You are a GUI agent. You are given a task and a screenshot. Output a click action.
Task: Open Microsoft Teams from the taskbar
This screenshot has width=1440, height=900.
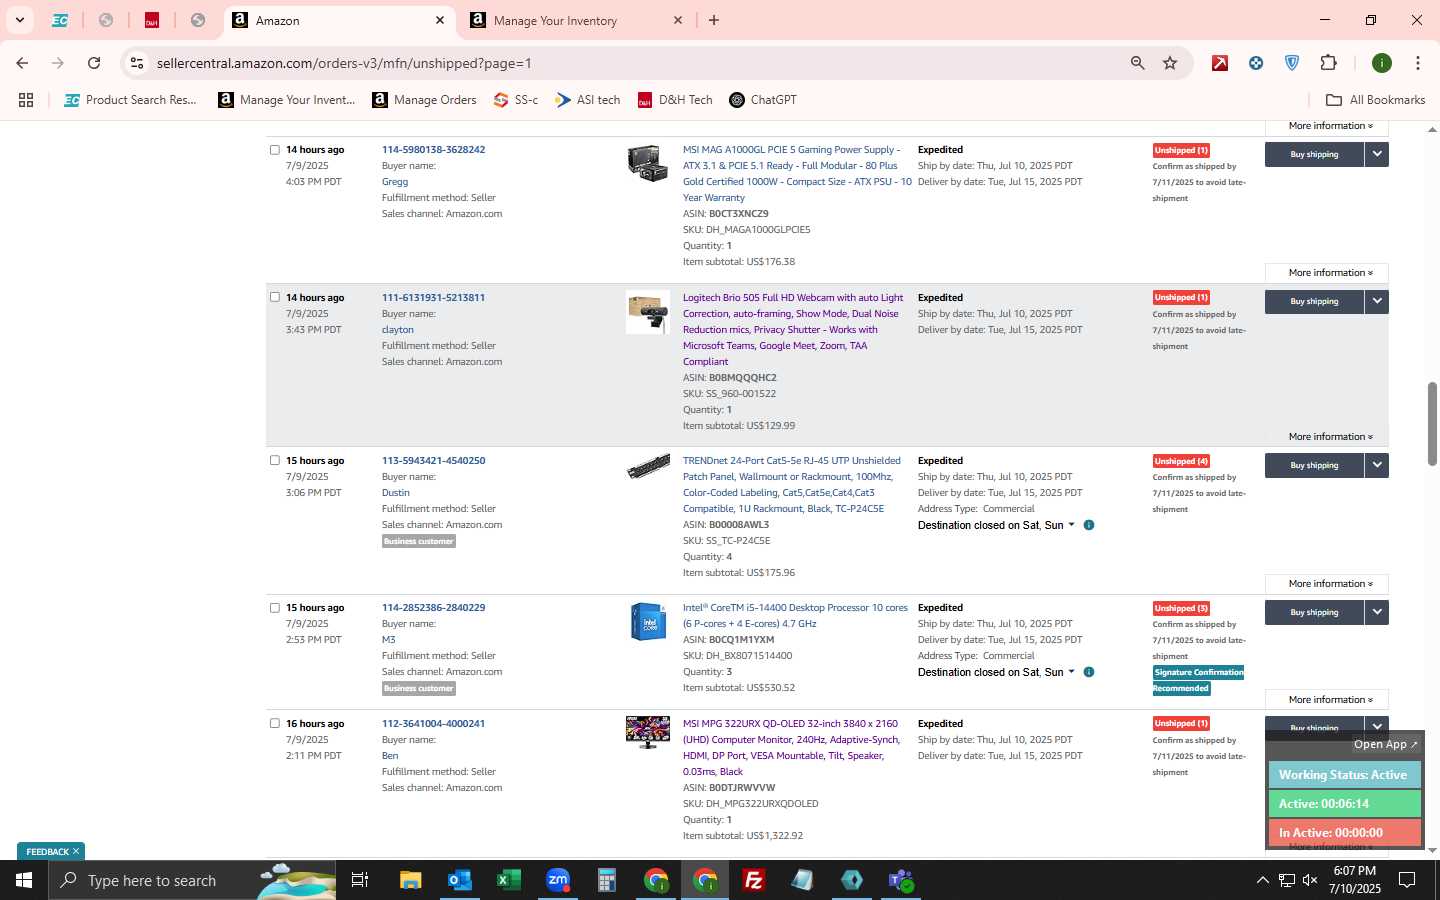tap(901, 880)
